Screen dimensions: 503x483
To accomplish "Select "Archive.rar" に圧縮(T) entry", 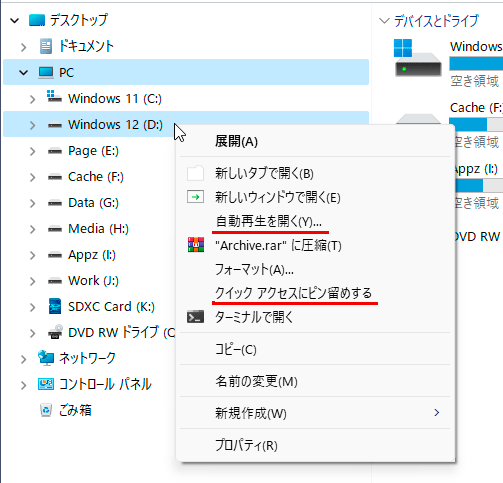I will click(x=315, y=245).
